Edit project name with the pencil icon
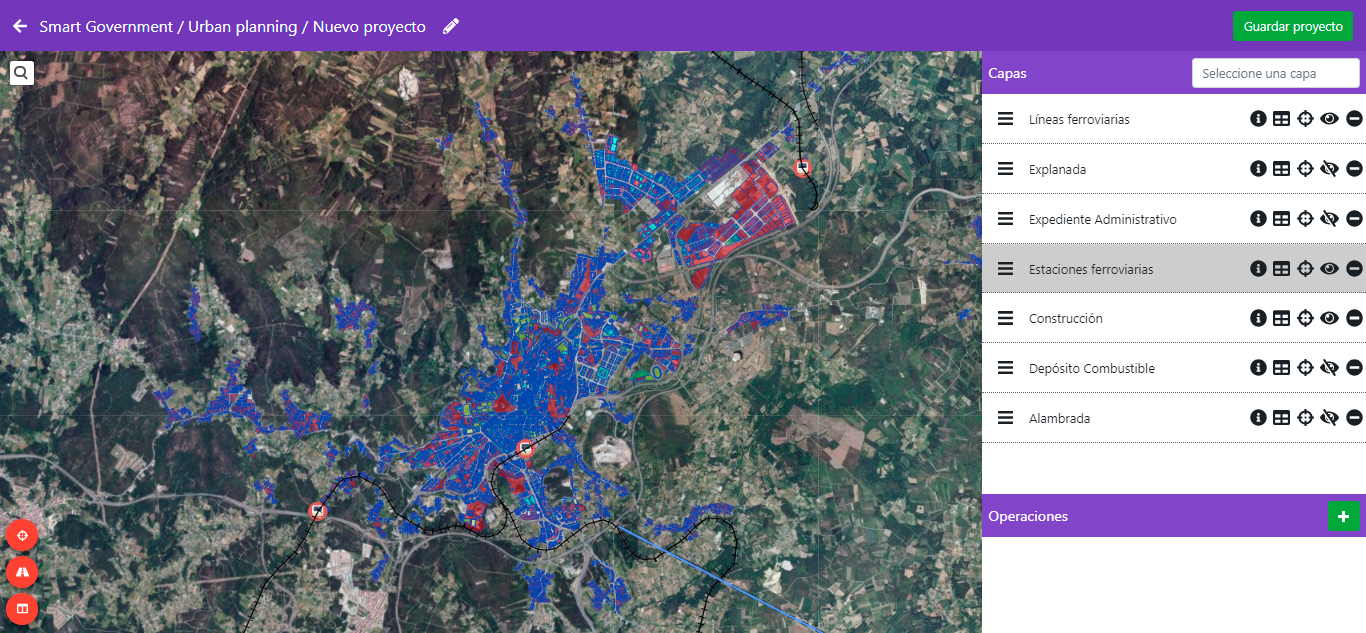This screenshot has height=633, width=1366. 451,26
